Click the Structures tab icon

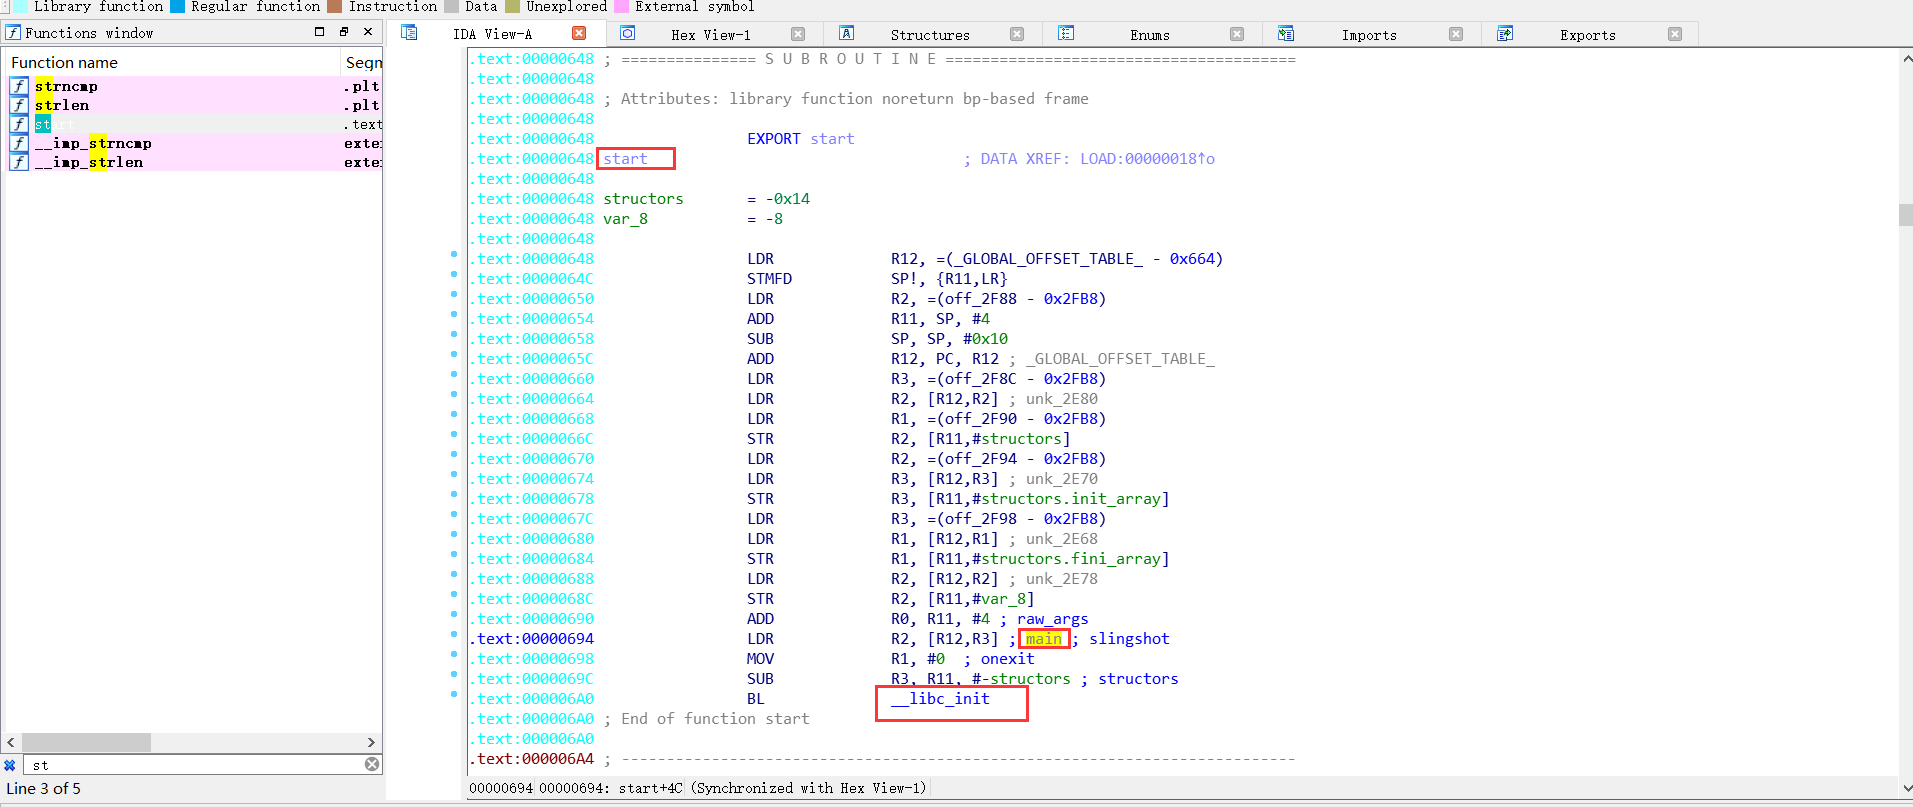[x=846, y=33]
